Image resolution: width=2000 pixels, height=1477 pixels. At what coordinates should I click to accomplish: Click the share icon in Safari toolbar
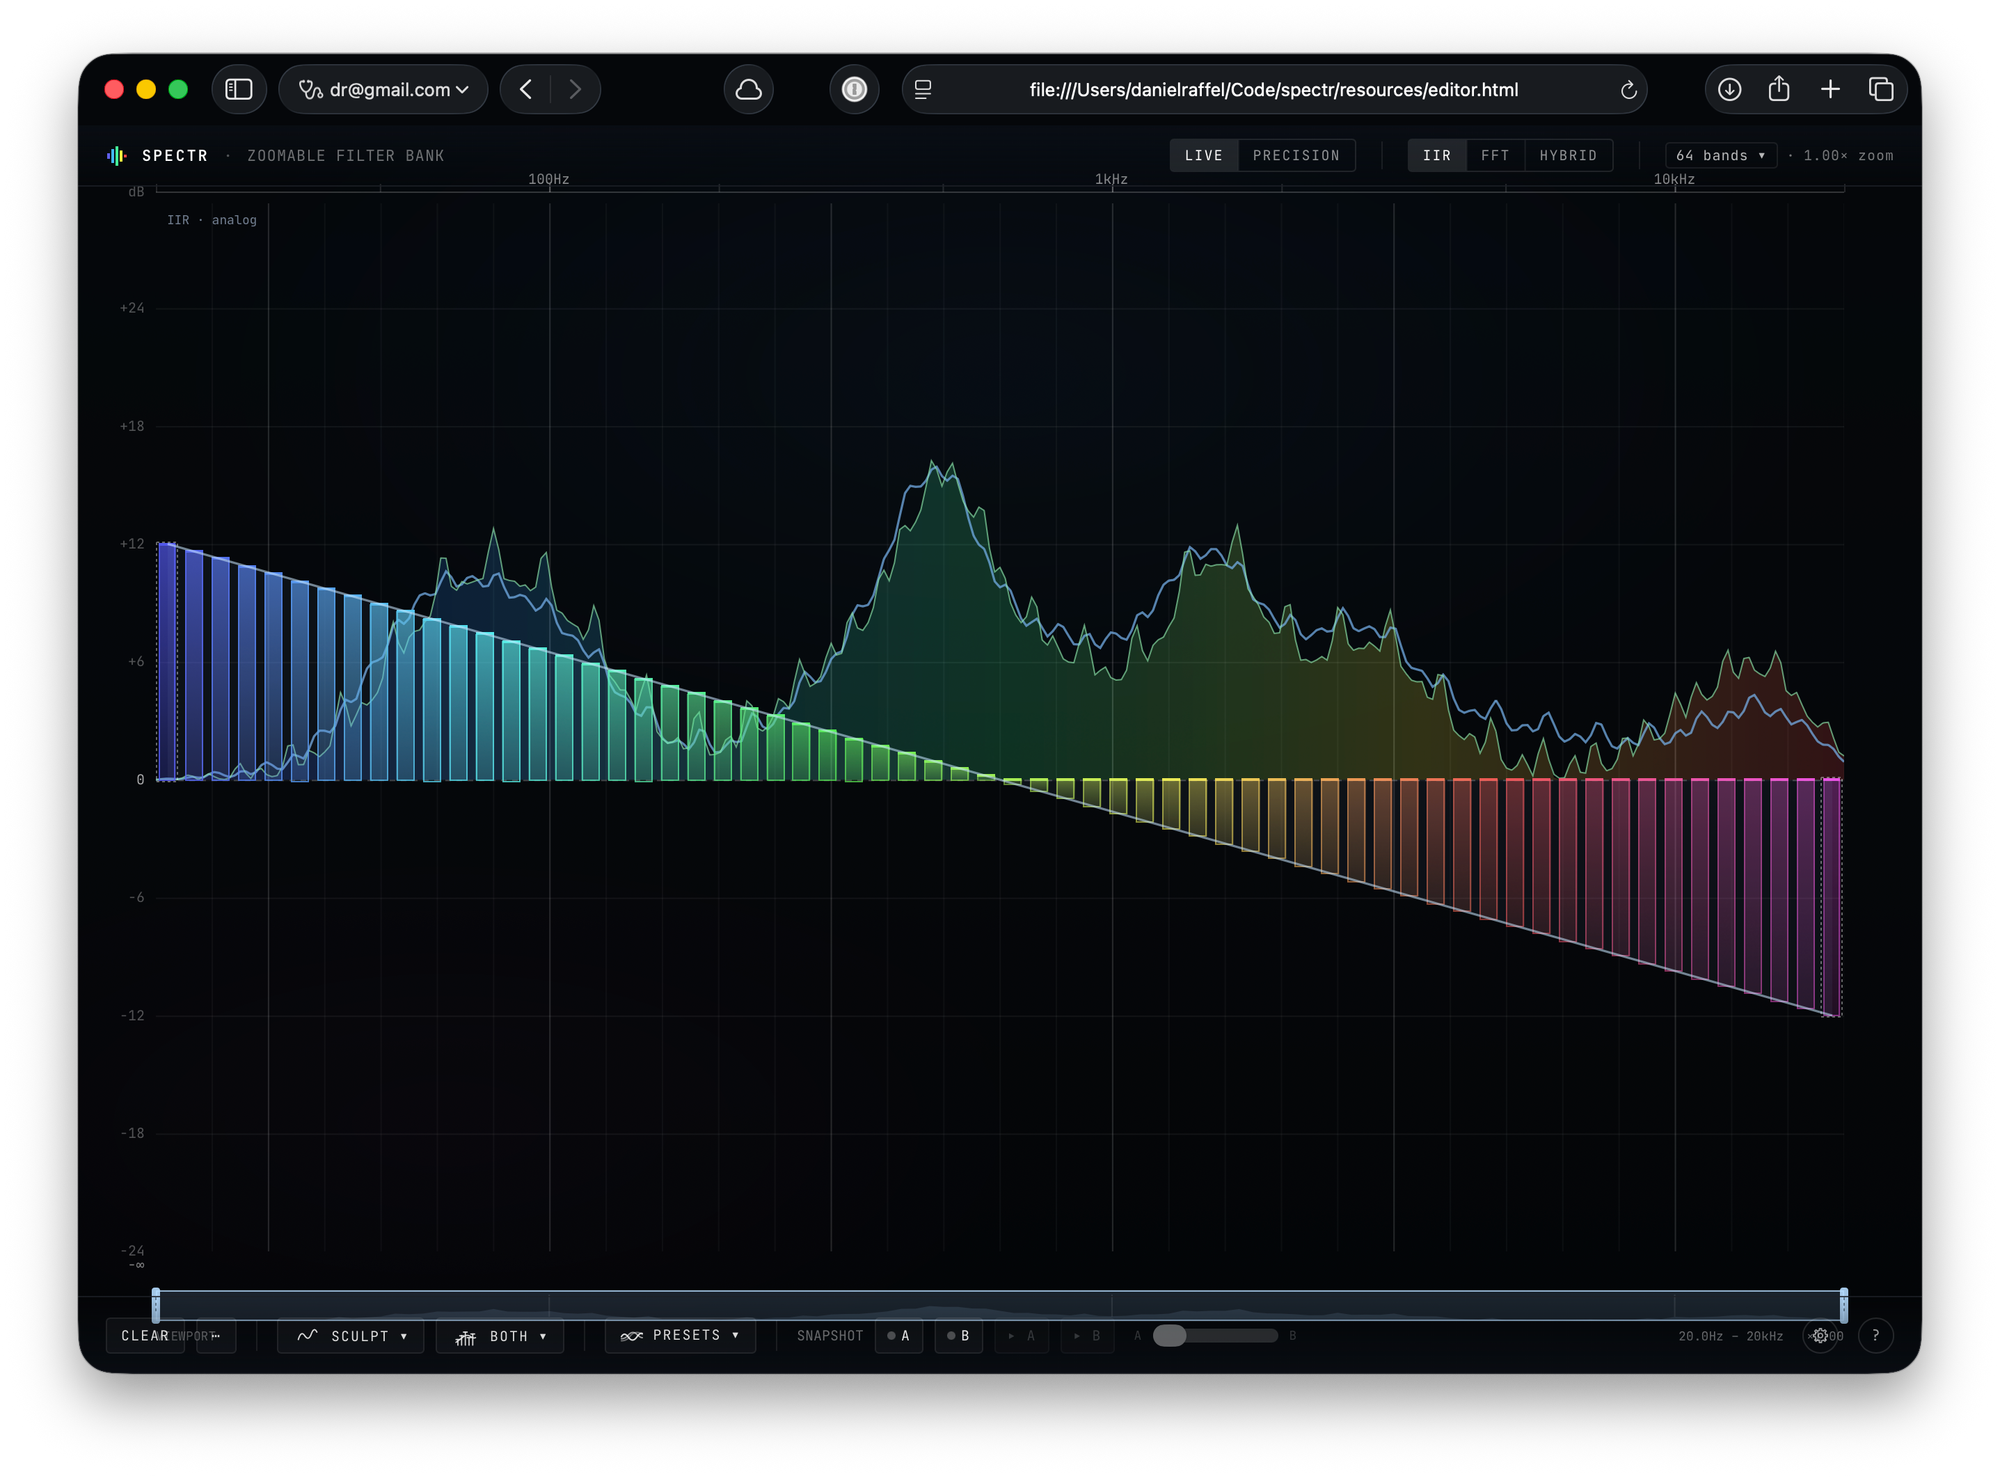coord(1779,90)
